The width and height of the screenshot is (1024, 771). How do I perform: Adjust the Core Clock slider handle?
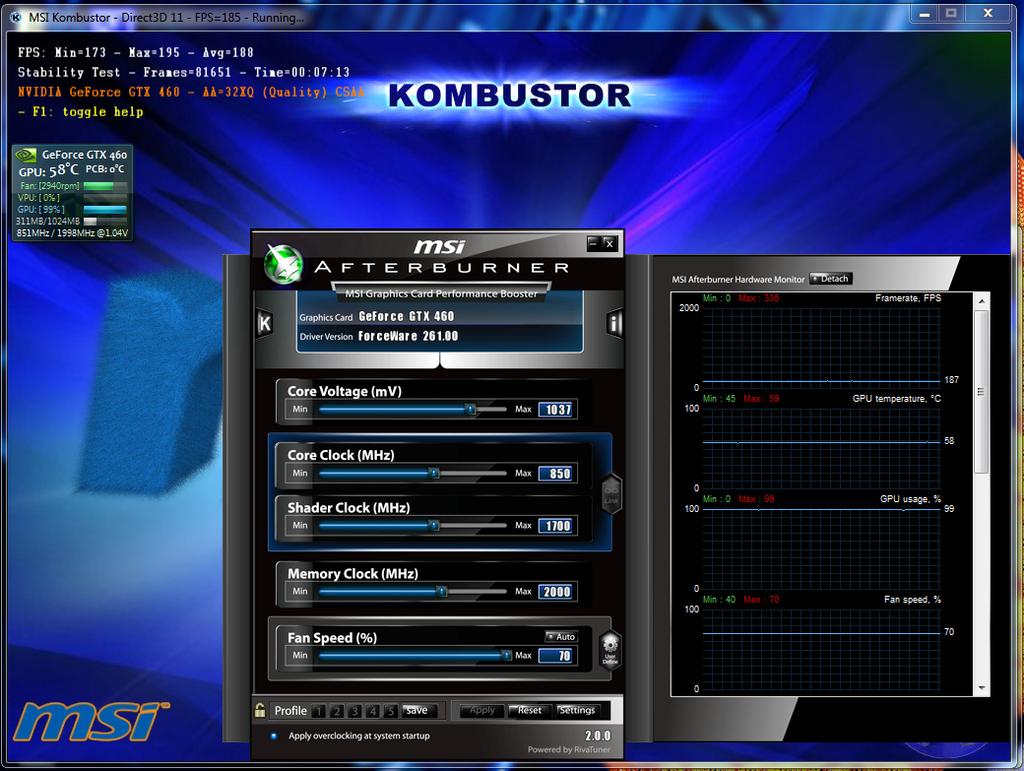pos(434,473)
